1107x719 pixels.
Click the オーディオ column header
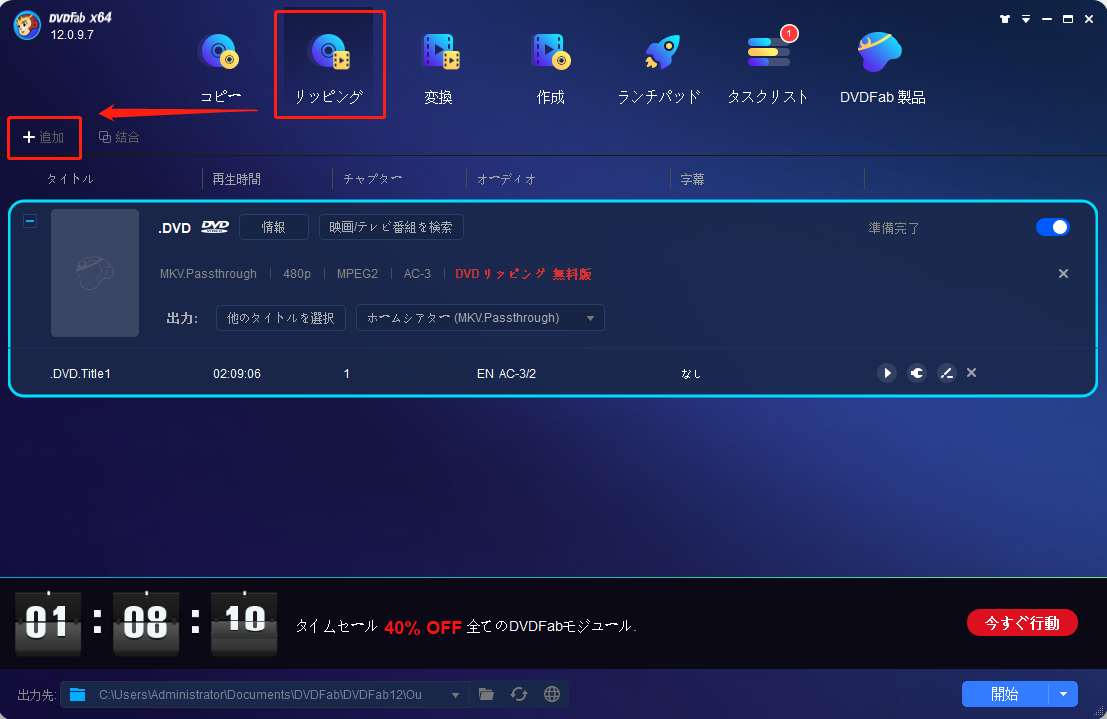click(506, 179)
